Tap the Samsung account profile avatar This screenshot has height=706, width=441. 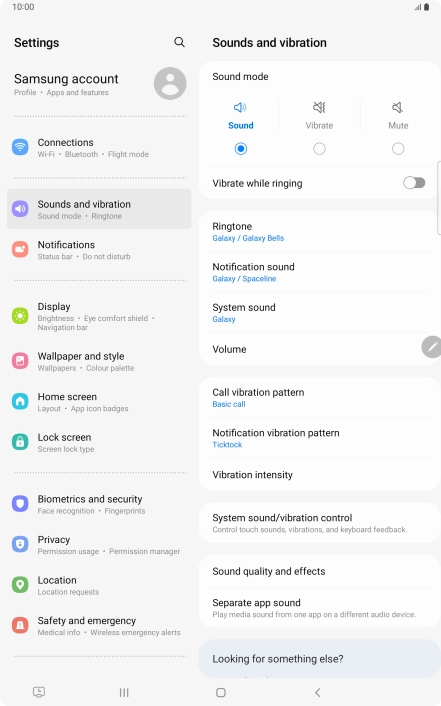pyautogui.click(x=170, y=84)
